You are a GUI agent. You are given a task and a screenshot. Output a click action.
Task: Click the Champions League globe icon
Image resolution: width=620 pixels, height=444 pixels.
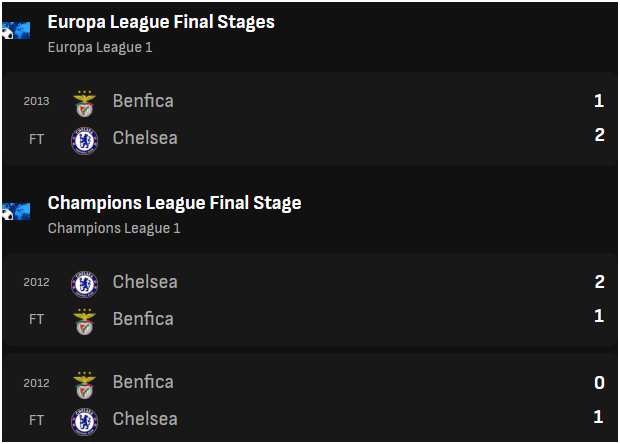click(x=16, y=212)
